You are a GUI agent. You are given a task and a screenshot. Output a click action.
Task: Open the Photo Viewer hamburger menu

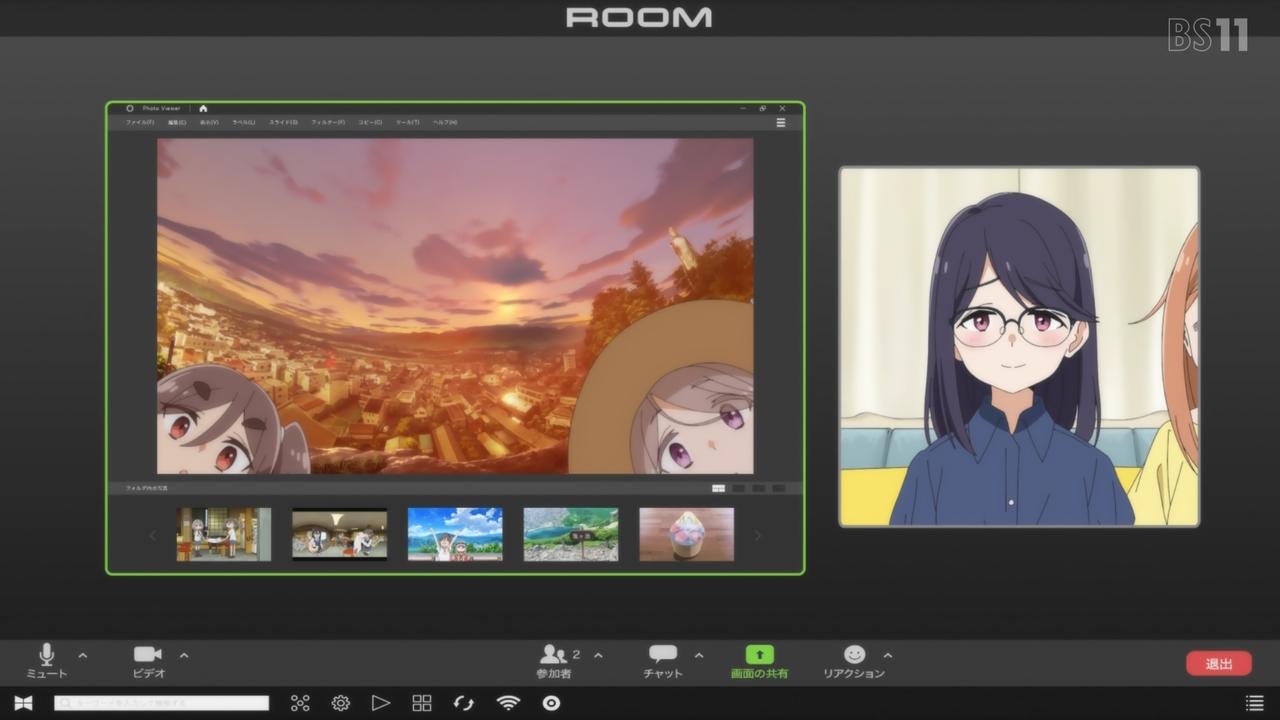(781, 123)
